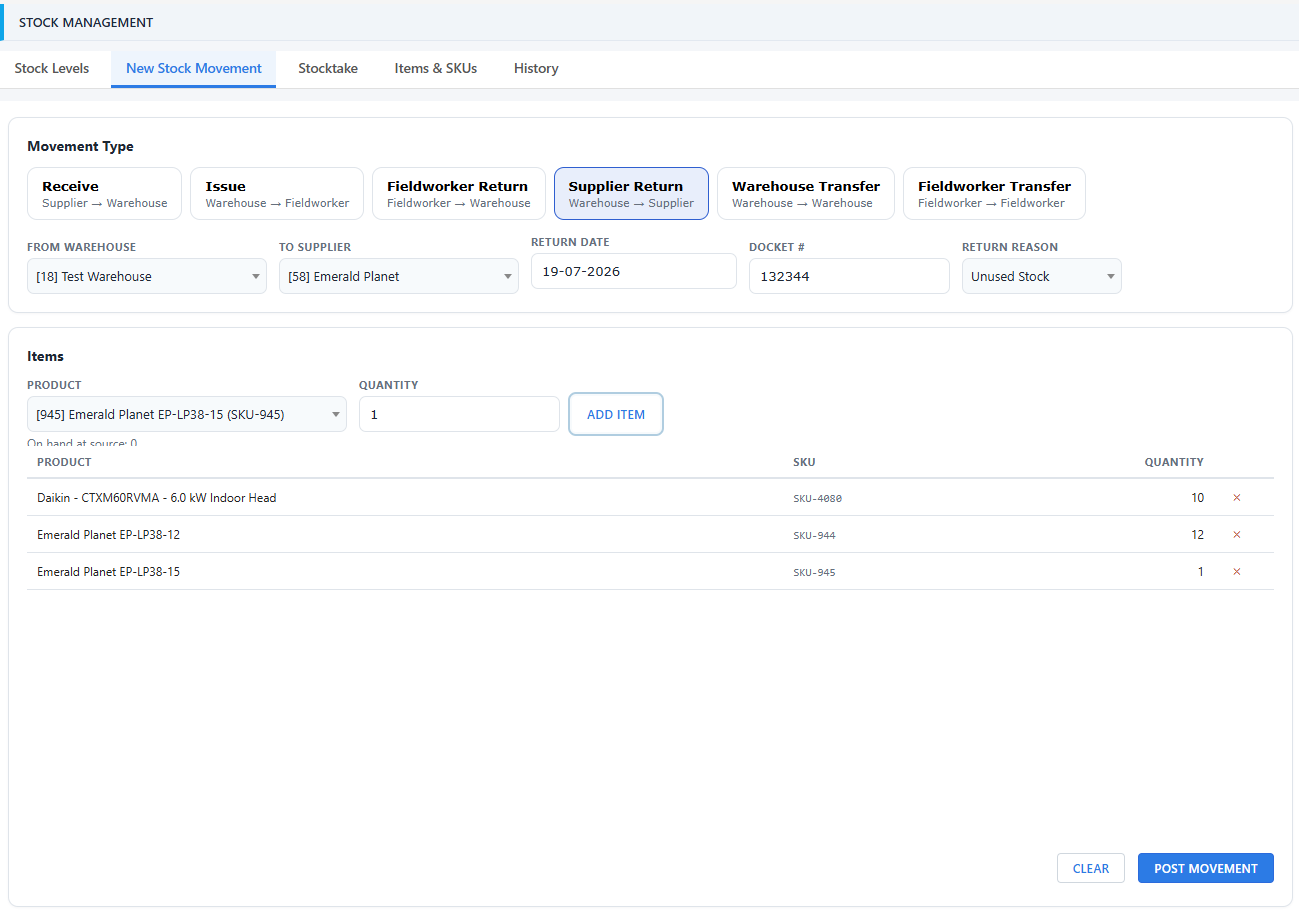1299x924 pixels.
Task: Open the Items & SKUs tab
Action: point(436,69)
